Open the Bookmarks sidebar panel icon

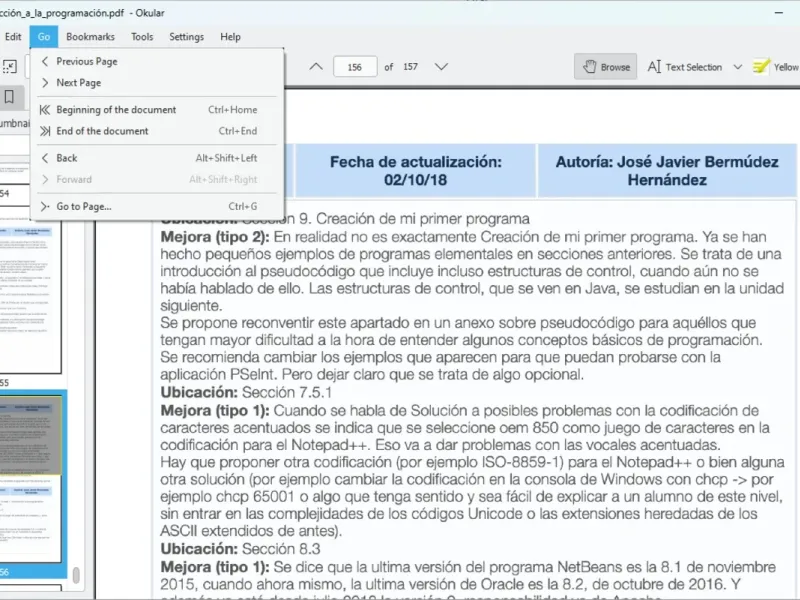pyautogui.click(x=9, y=97)
